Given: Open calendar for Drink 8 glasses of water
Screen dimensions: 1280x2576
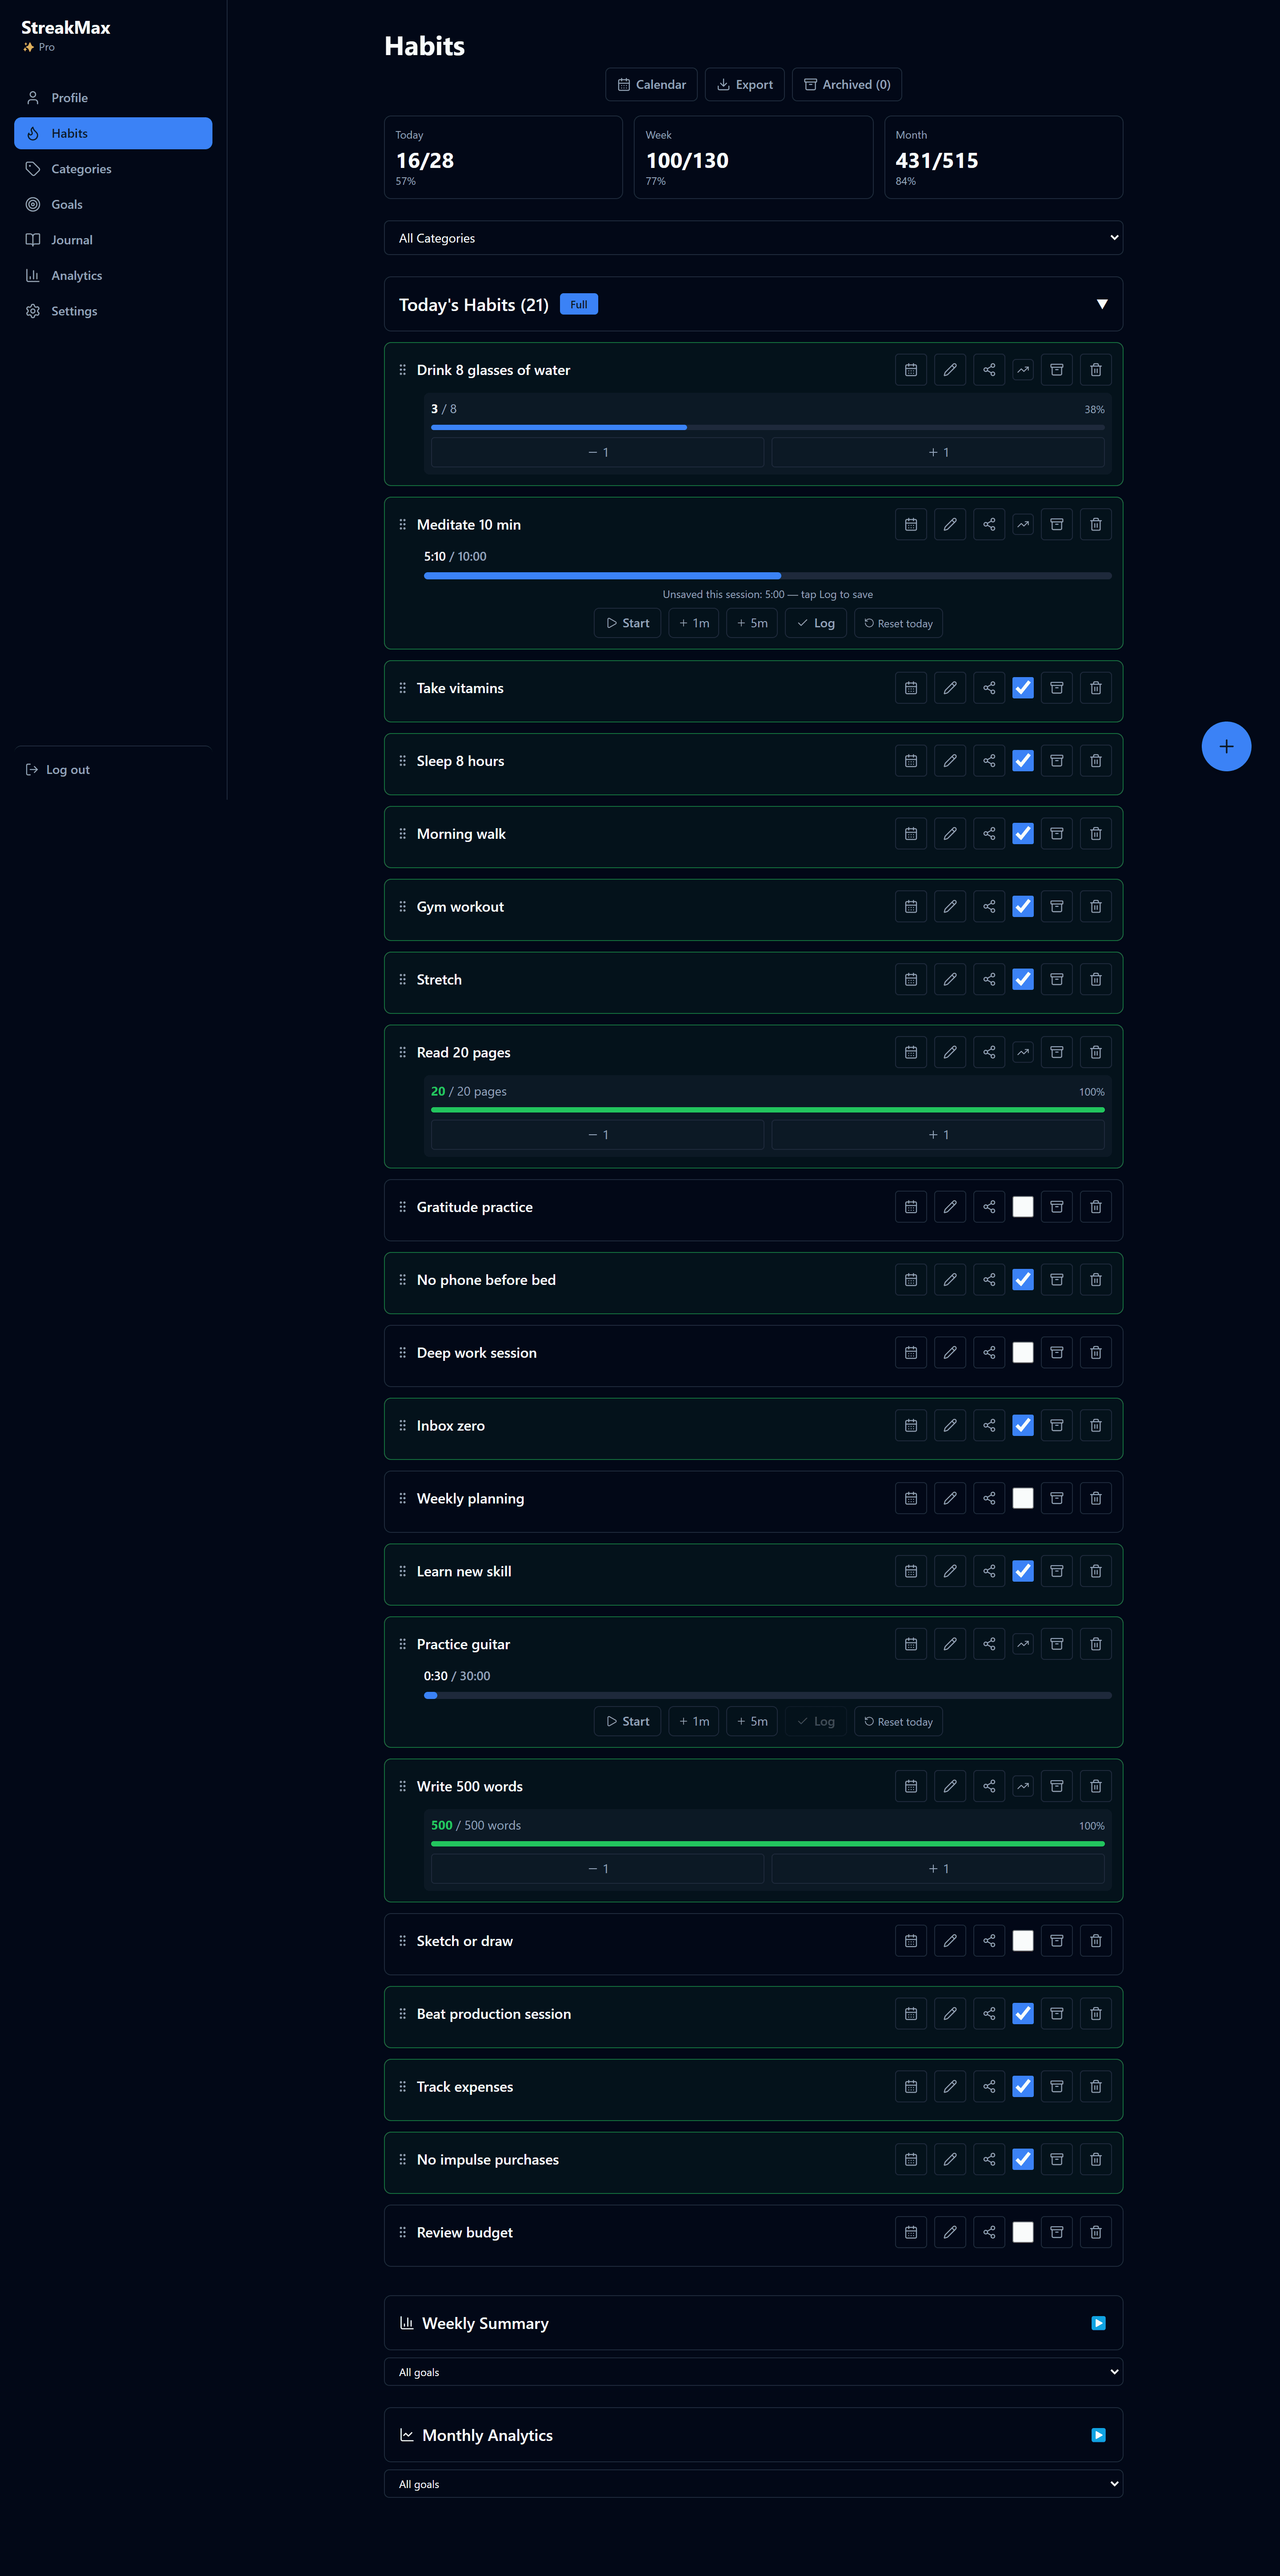Looking at the screenshot, I should pyautogui.click(x=910, y=370).
